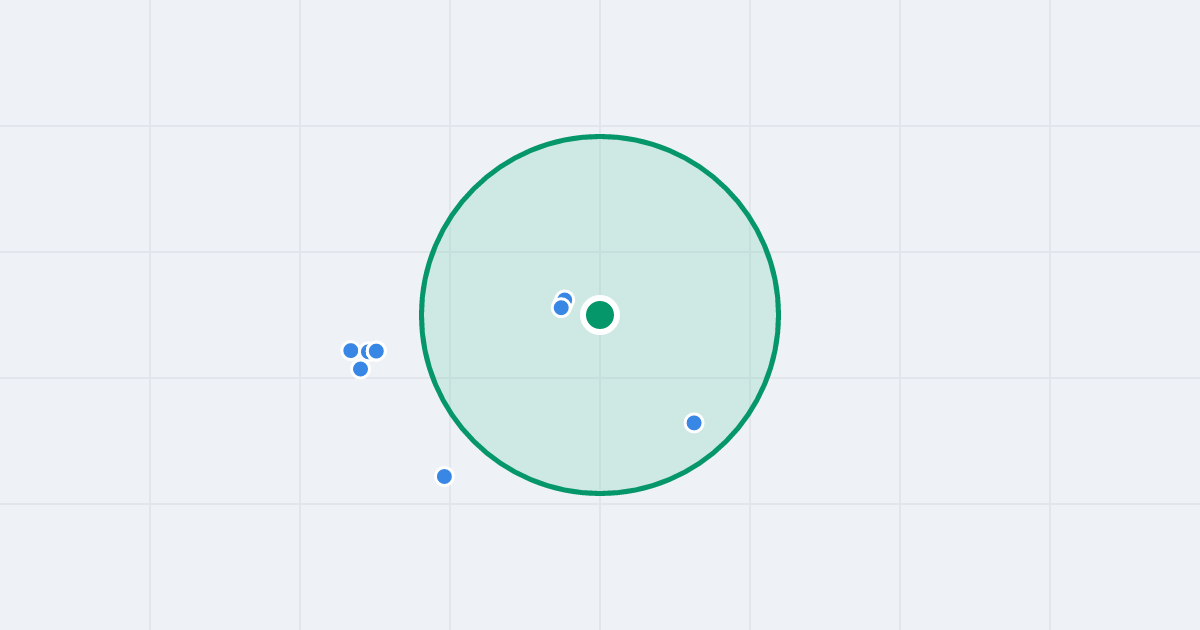
Task: Click the grid intersection directly below the green marker
Action: point(600,378)
